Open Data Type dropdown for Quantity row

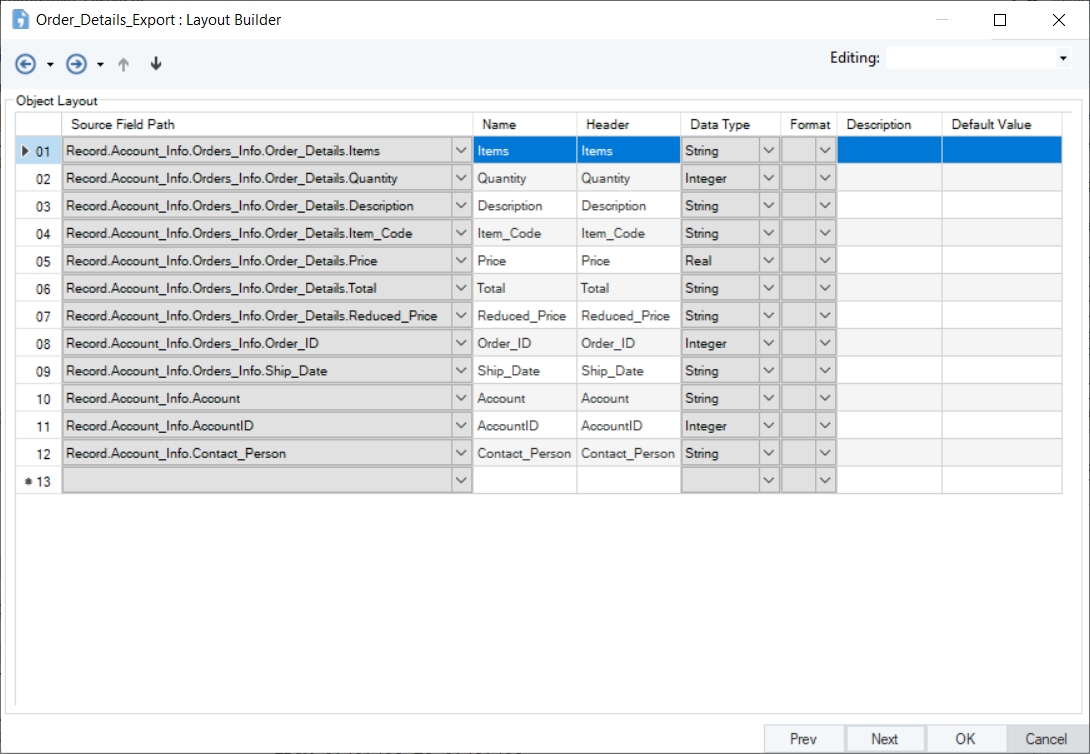[768, 178]
